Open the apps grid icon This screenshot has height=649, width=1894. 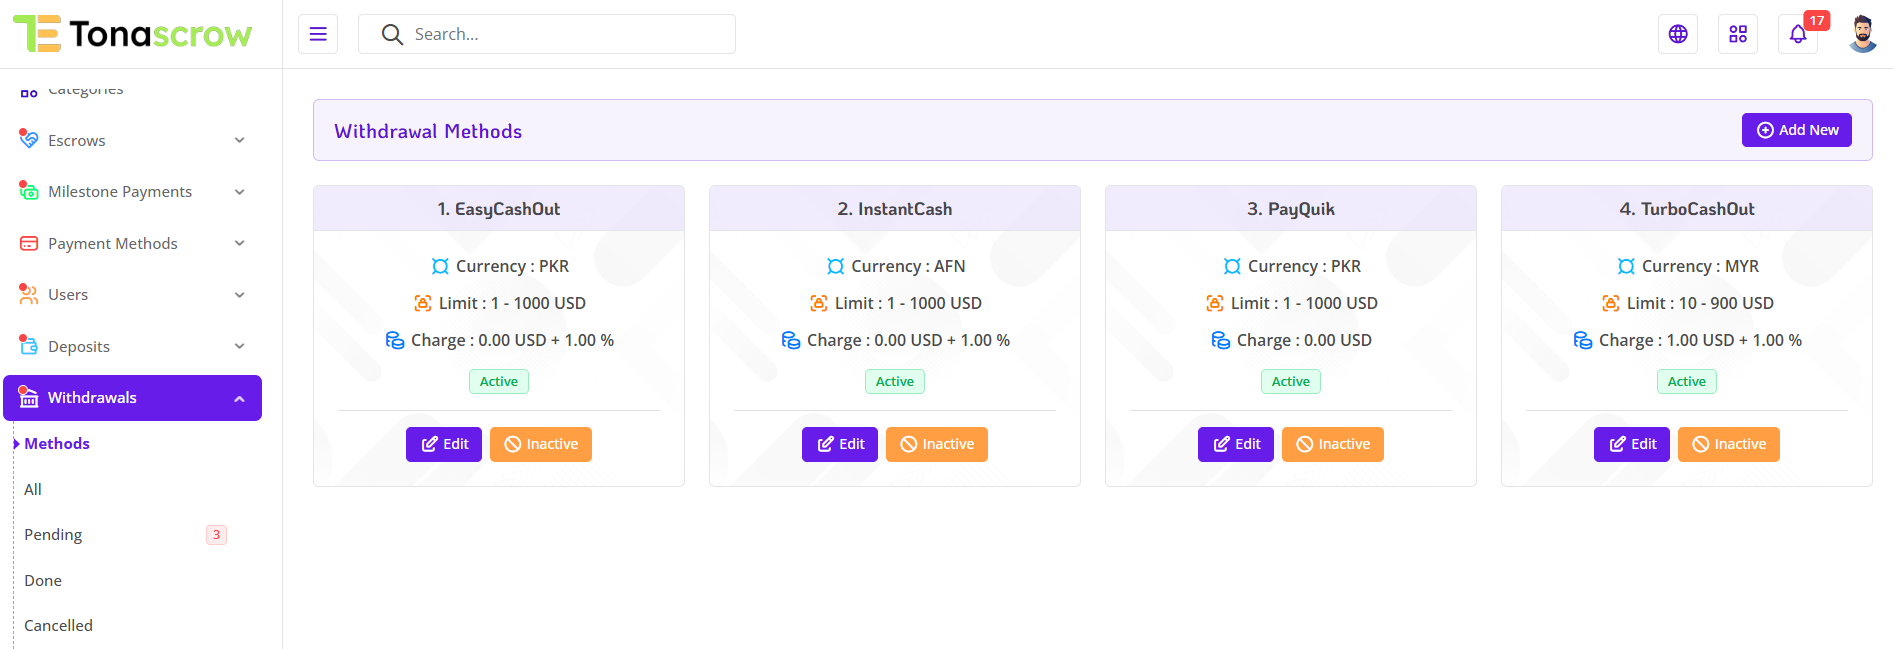(x=1738, y=34)
